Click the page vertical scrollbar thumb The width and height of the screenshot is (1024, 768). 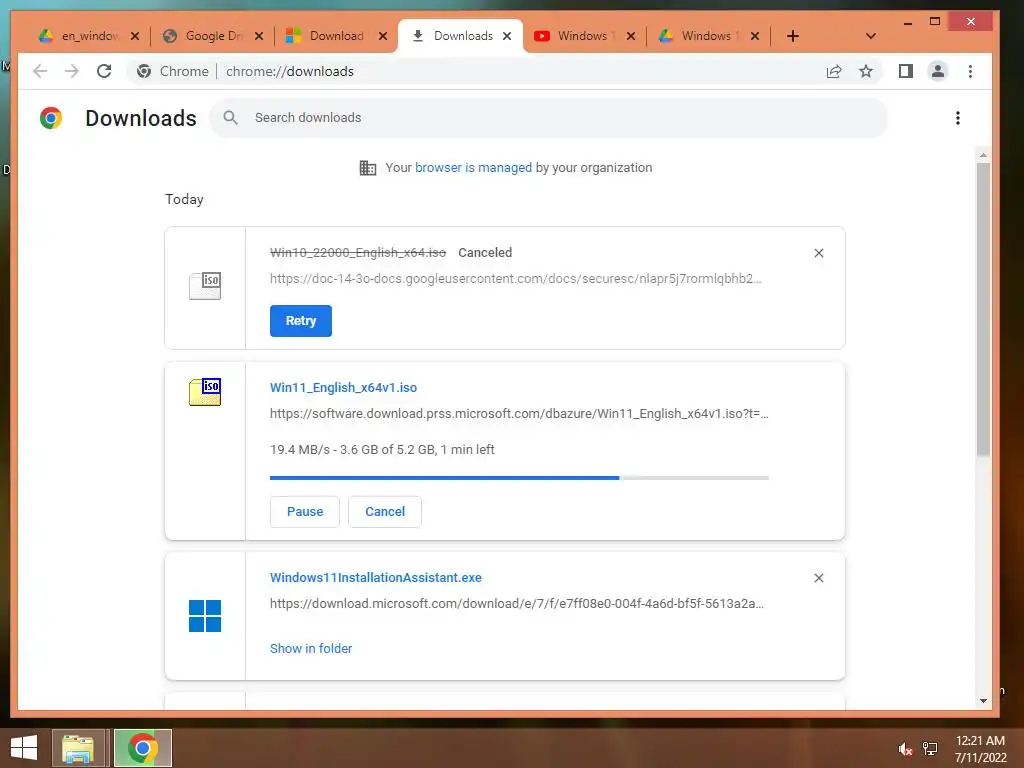click(x=983, y=309)
